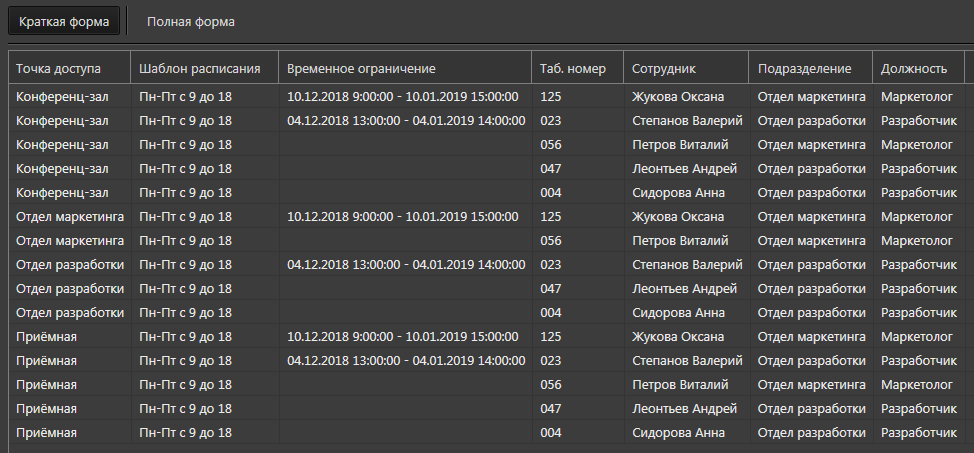Viewport: 974px width, 453px height.
Task: Switch to Полная форма tab
Action: [191, 22]
